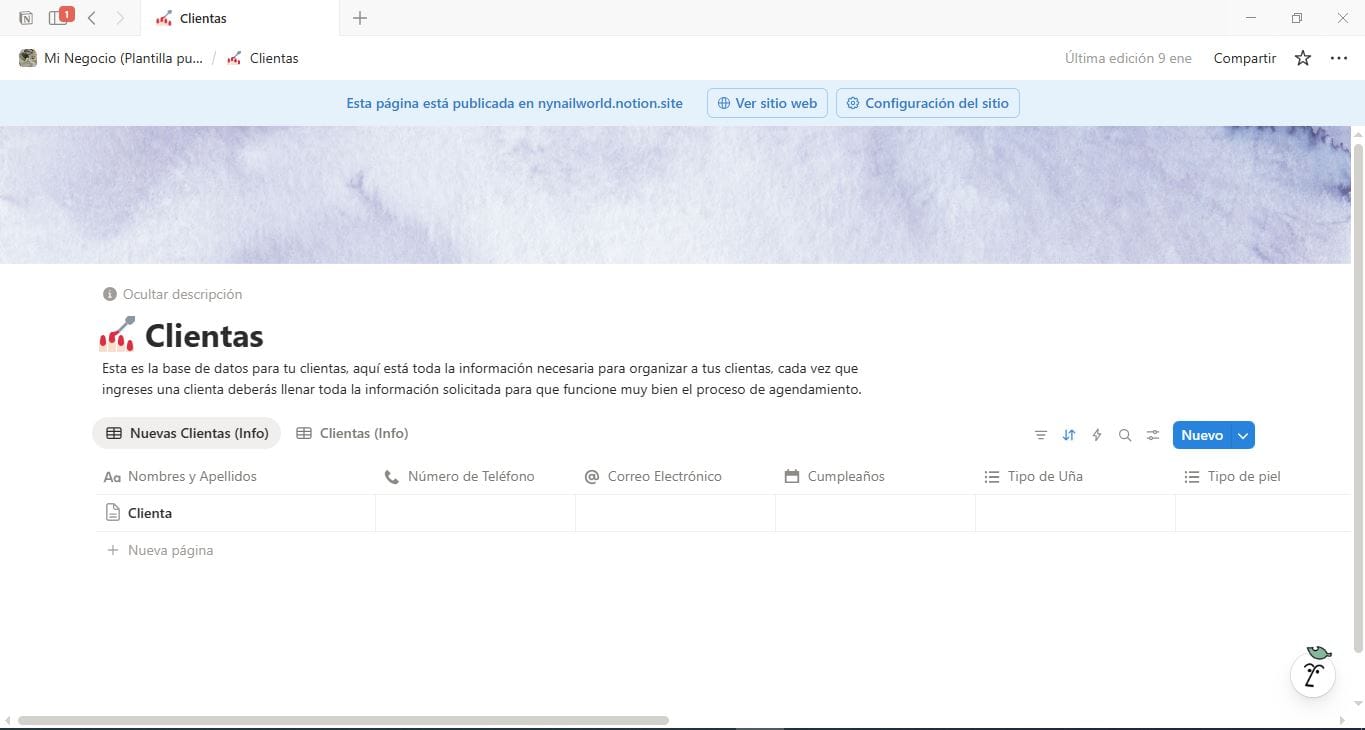Click the scroll-right arrow on horizontal scrollbar
Image resolution: width=1365 pixels, height=730 pixels.
click(1343, 720)
